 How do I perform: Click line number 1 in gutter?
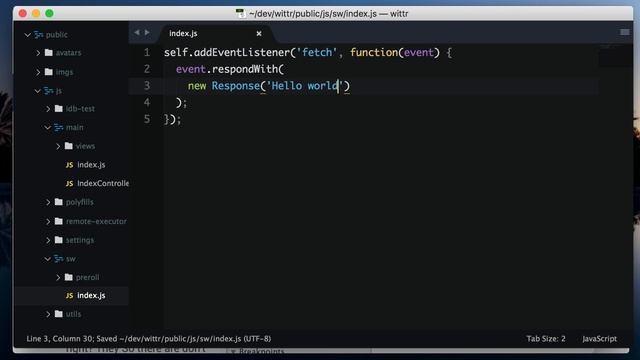coord(147,53)
